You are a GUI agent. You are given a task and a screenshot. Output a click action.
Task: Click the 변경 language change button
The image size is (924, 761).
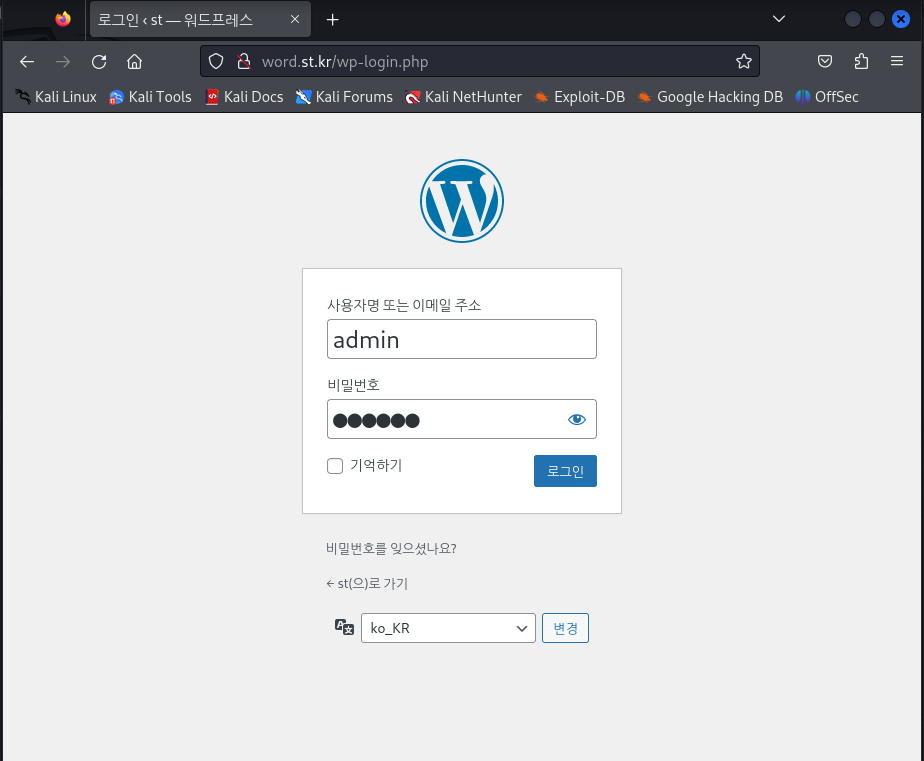[x=565, y=628]
